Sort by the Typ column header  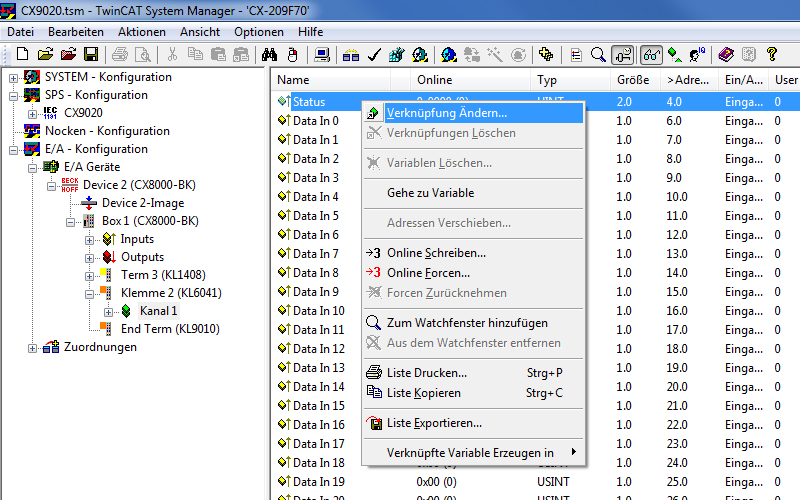(x=570, y=80)
